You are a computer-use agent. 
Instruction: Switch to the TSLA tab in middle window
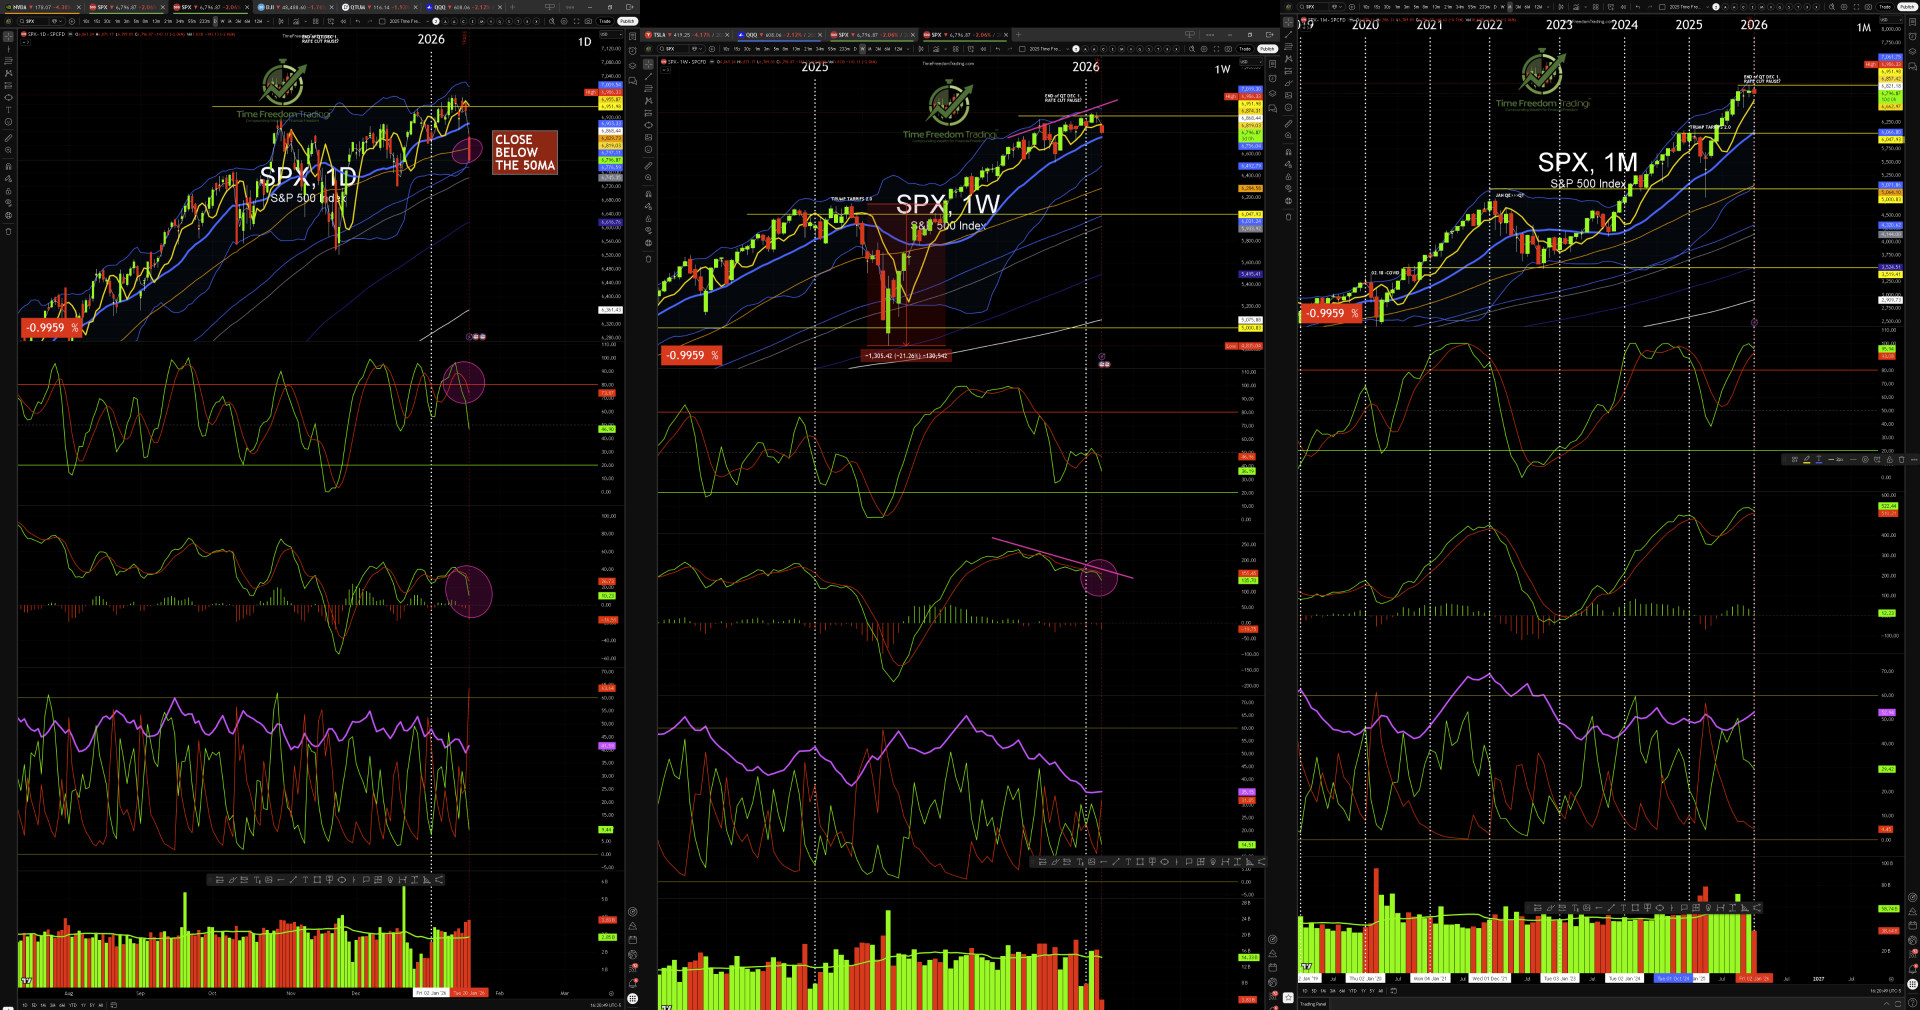pos(660,35)
